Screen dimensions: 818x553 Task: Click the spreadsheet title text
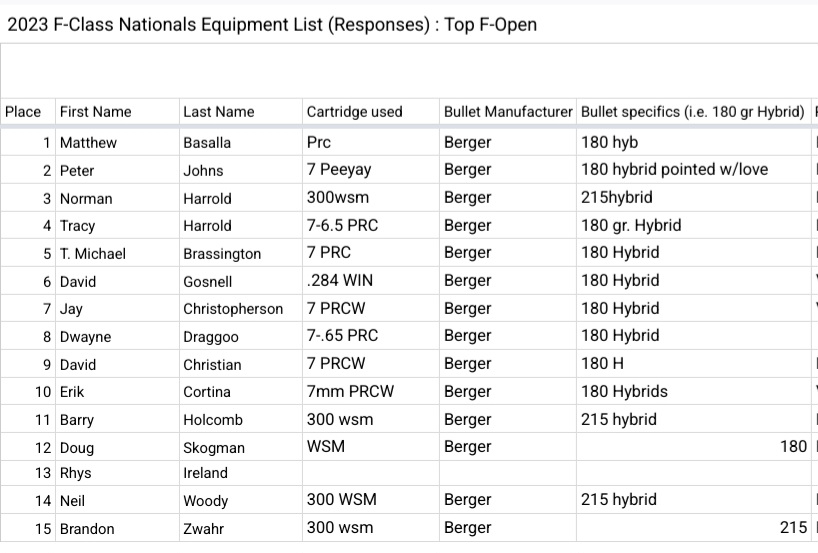click(272, 25)
